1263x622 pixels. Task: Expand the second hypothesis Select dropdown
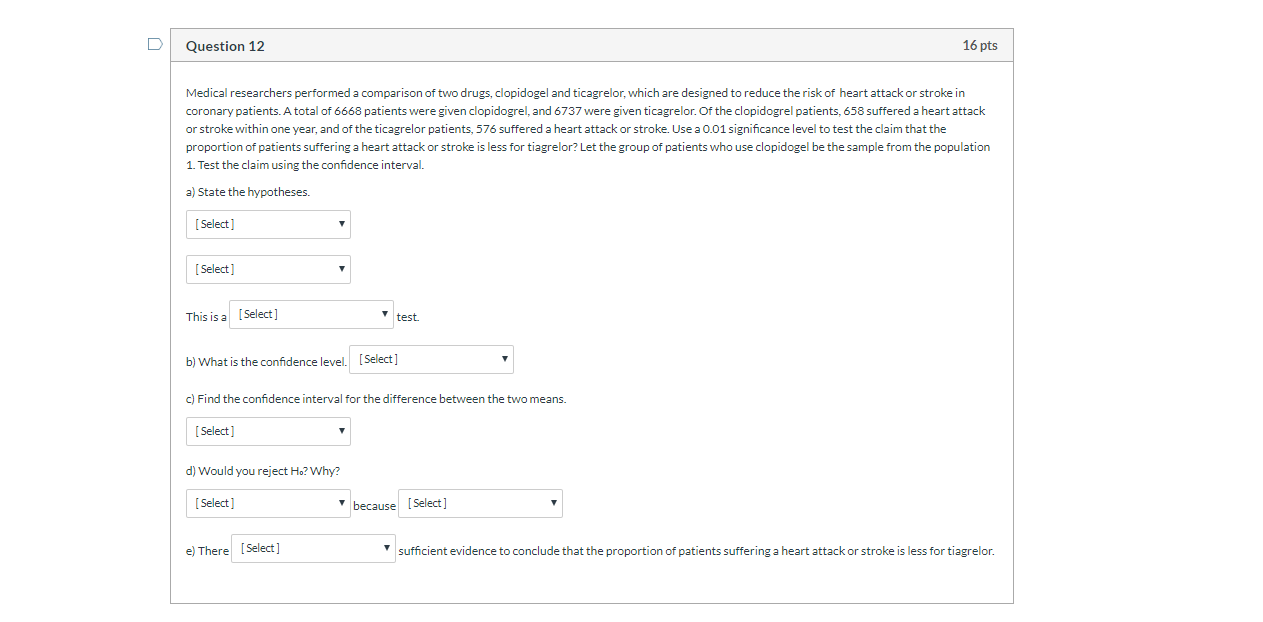click(x=268, y=269)
